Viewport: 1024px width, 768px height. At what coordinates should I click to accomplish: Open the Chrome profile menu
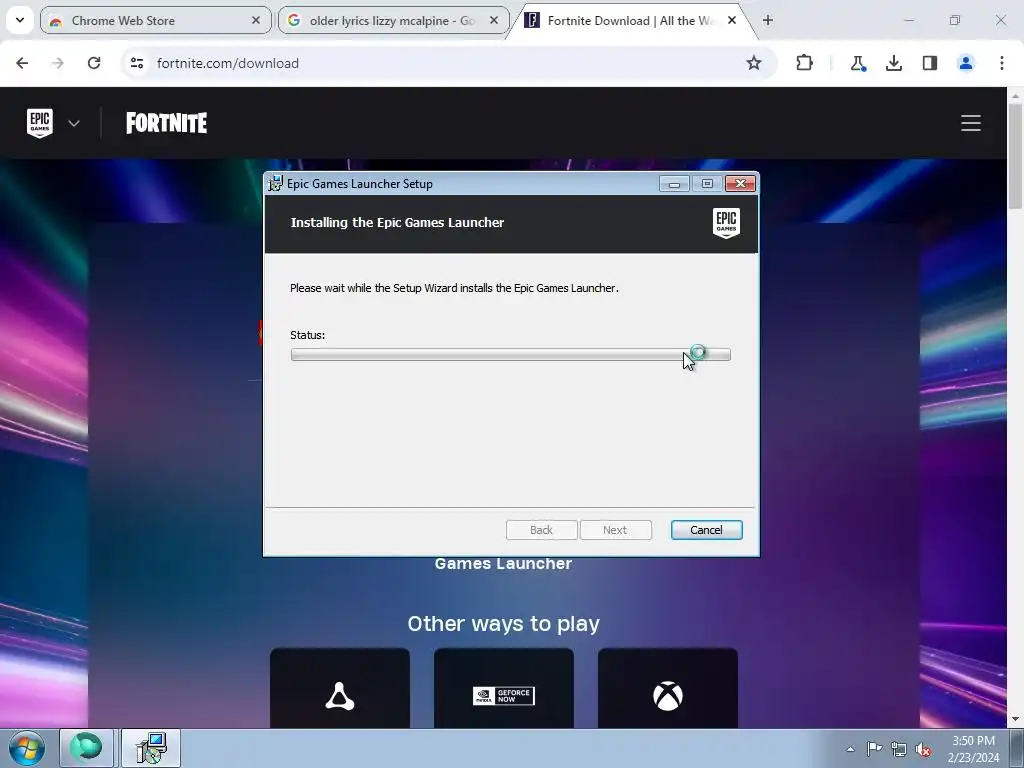click(x=966, y=63)
